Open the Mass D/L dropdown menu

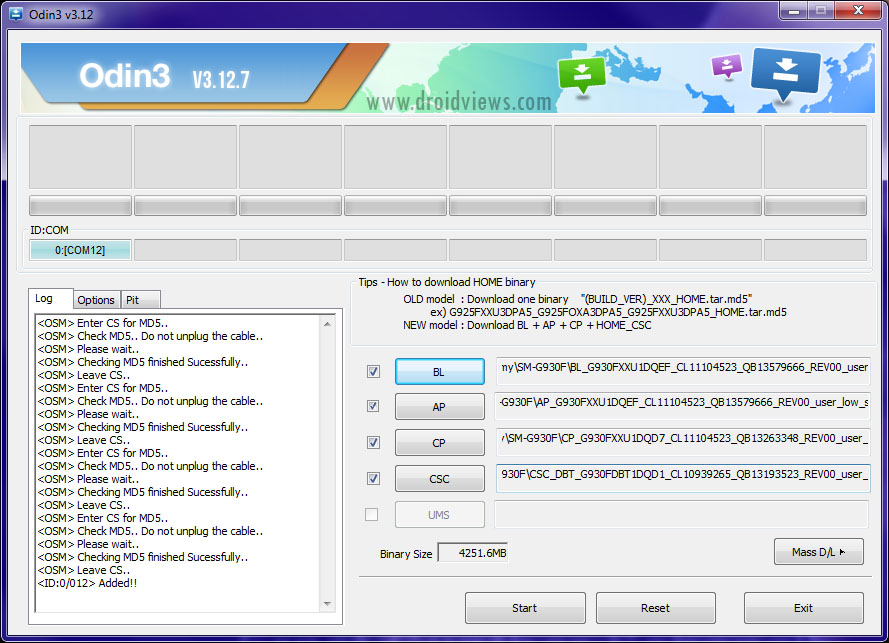818,552
